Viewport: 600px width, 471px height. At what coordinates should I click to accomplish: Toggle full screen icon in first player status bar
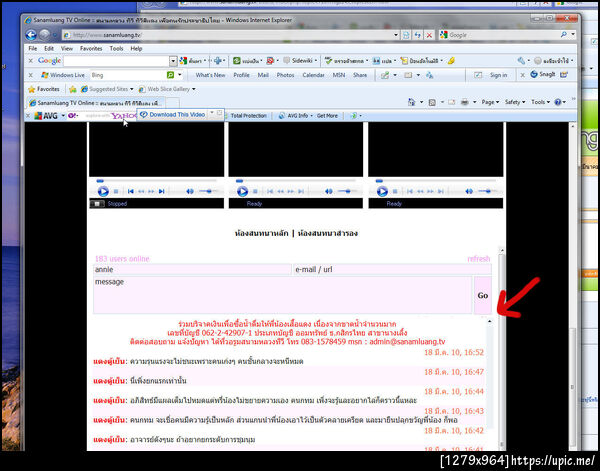[x=97, y=204]
